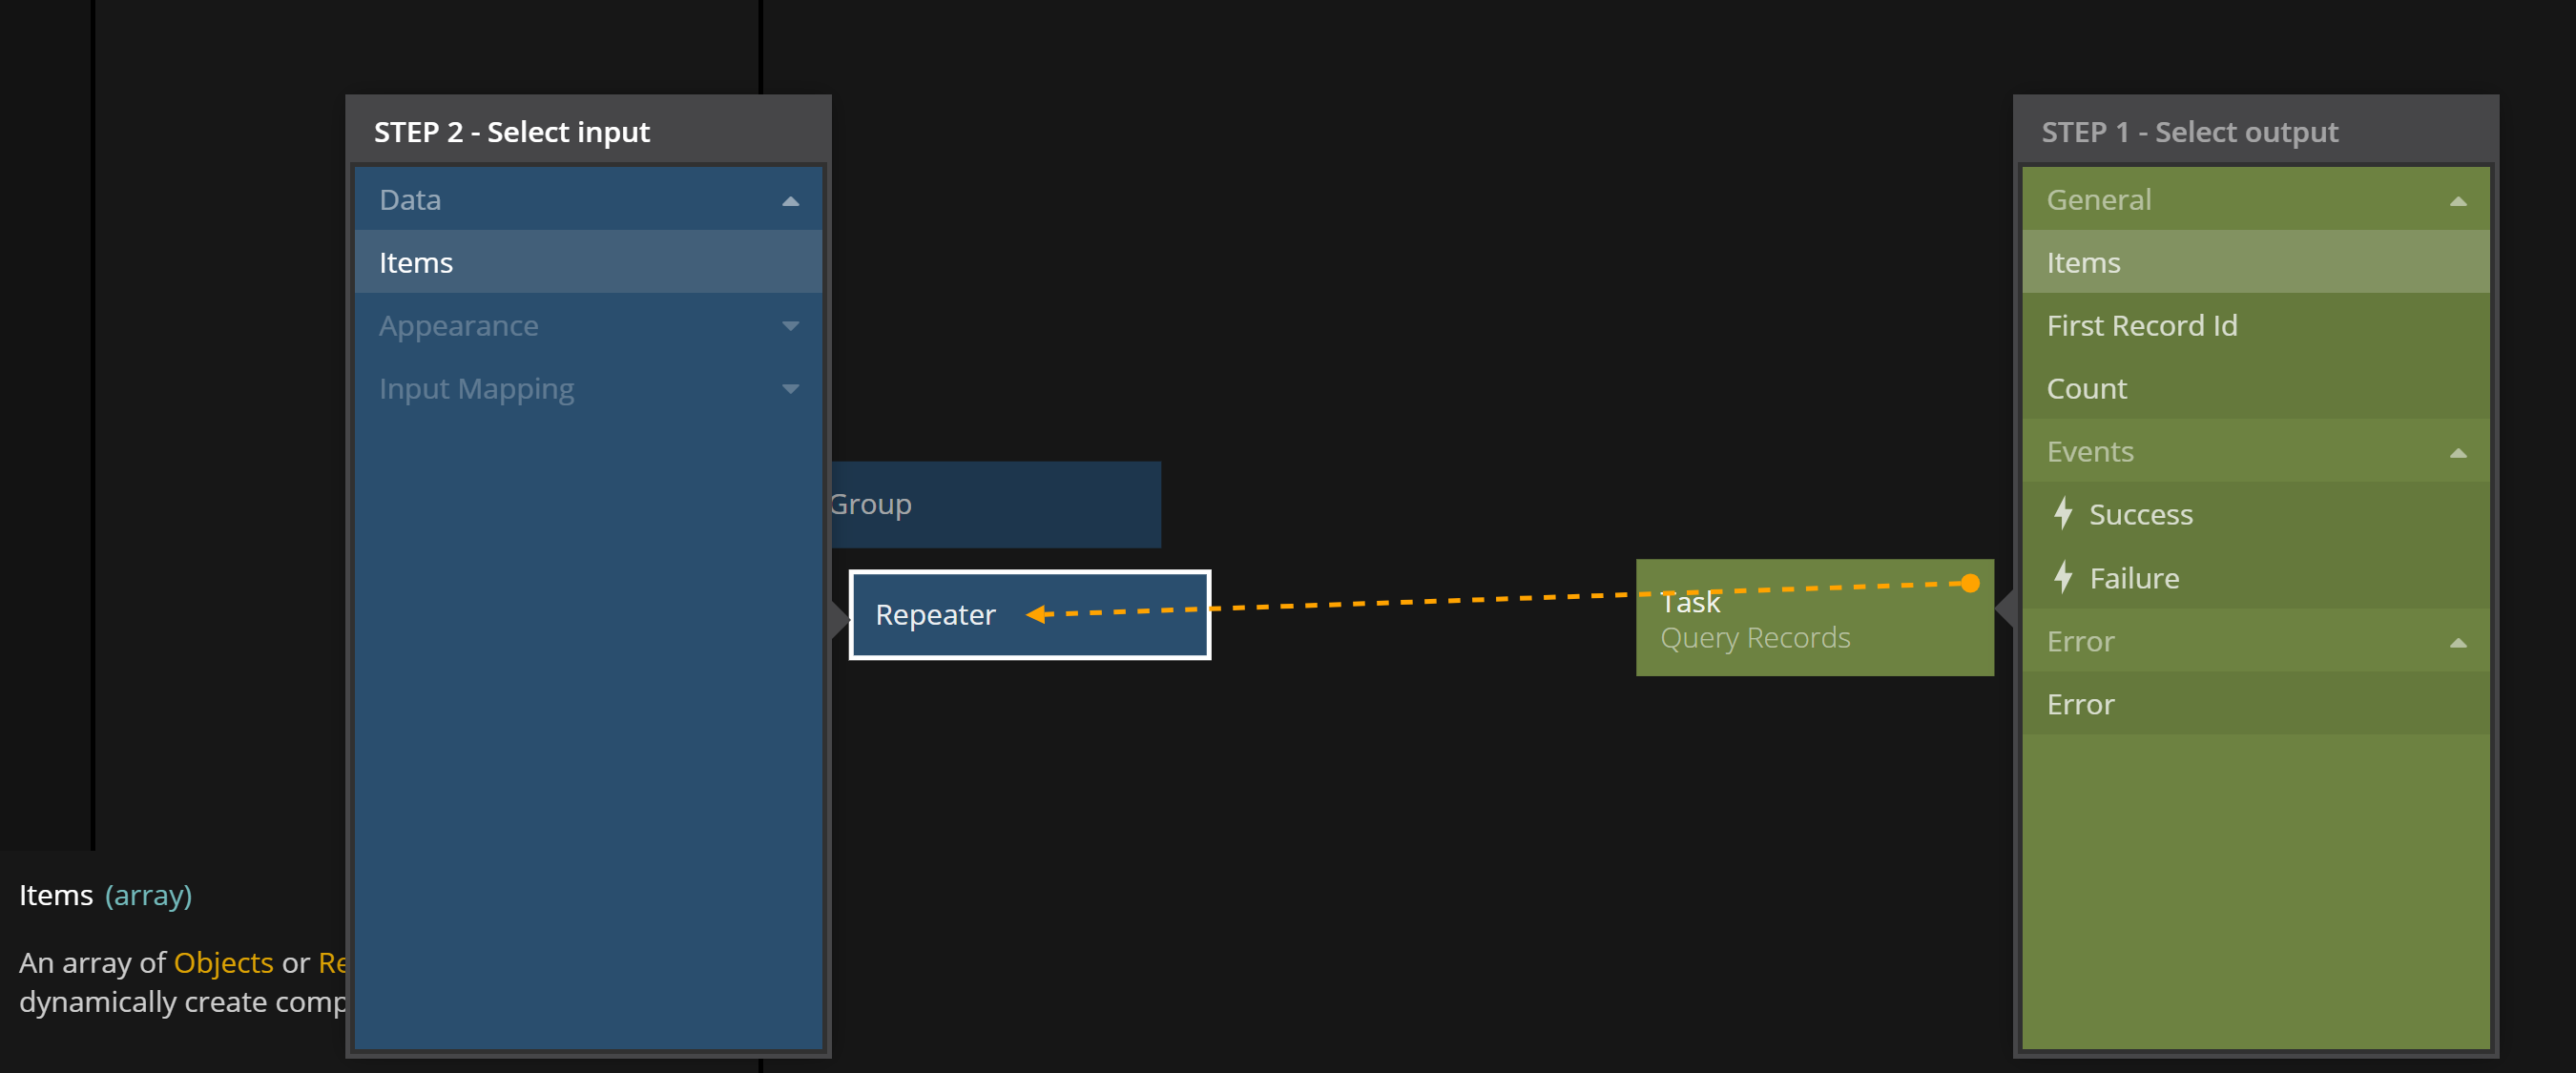Open the Objects documentation link
The image size is (2576, 1073).
click(223, 962)
